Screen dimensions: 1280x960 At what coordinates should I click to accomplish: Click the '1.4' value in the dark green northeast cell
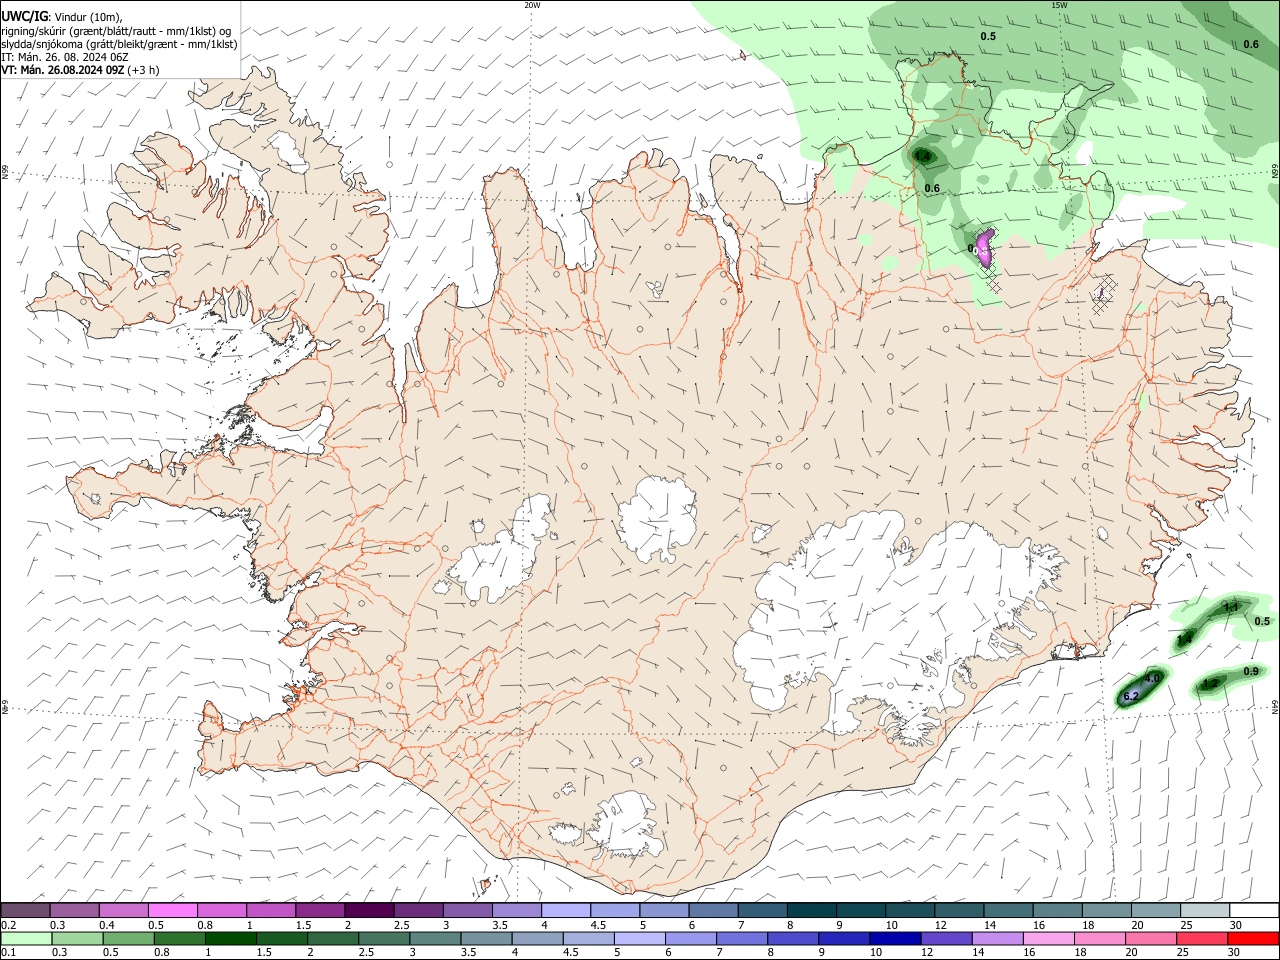click(x=922, y=156)
